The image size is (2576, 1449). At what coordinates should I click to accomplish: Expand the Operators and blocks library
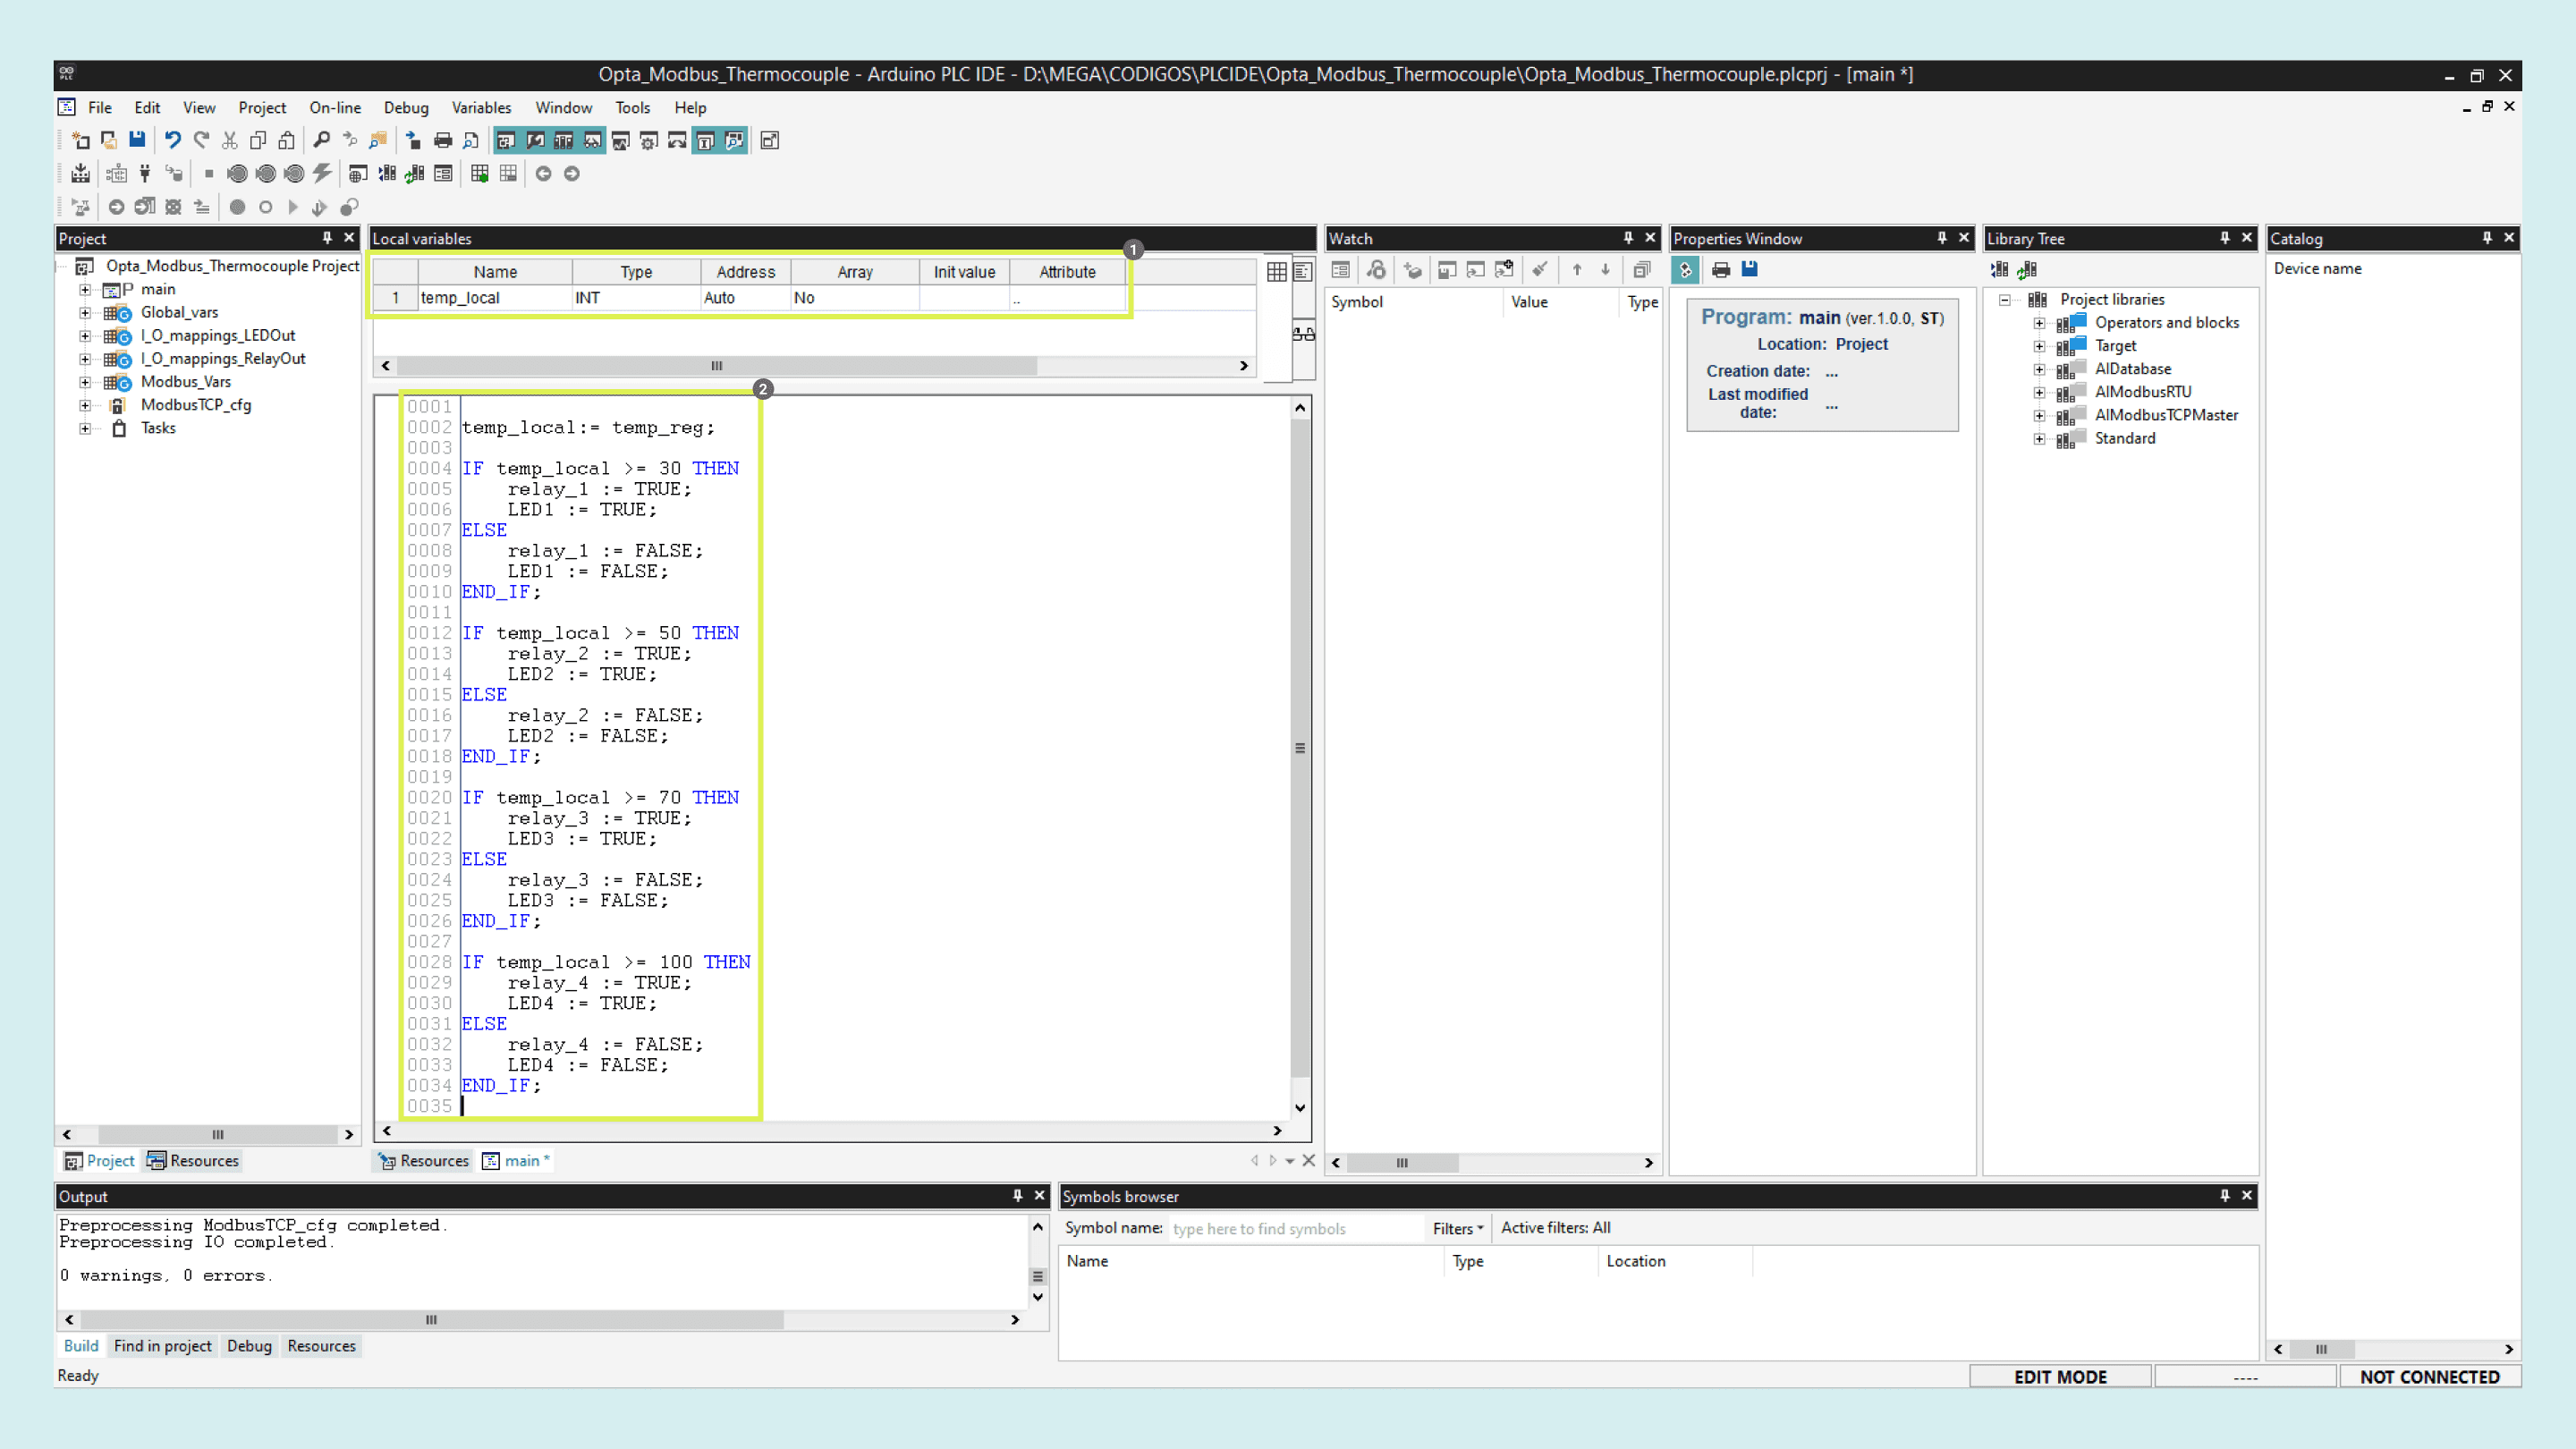[2039, 322]
